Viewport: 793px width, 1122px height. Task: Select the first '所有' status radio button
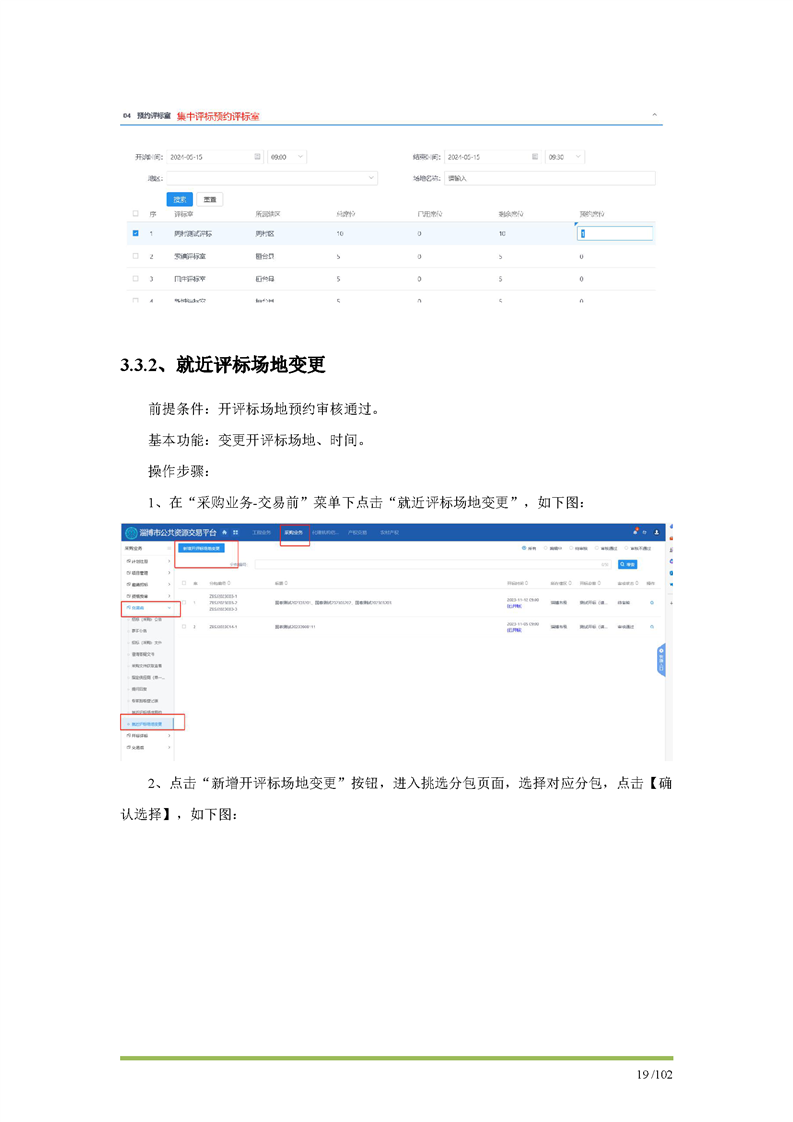click(x=524, y=549)
